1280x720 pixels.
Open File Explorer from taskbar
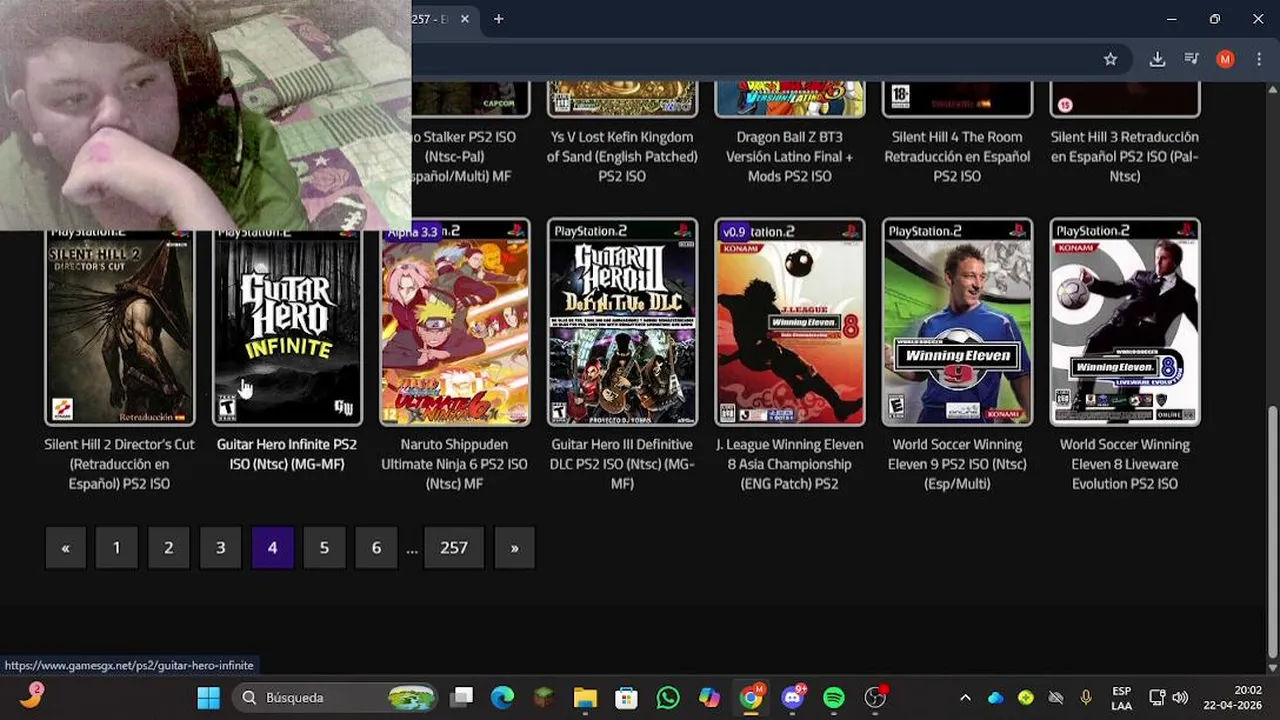(x=585, y=697)
